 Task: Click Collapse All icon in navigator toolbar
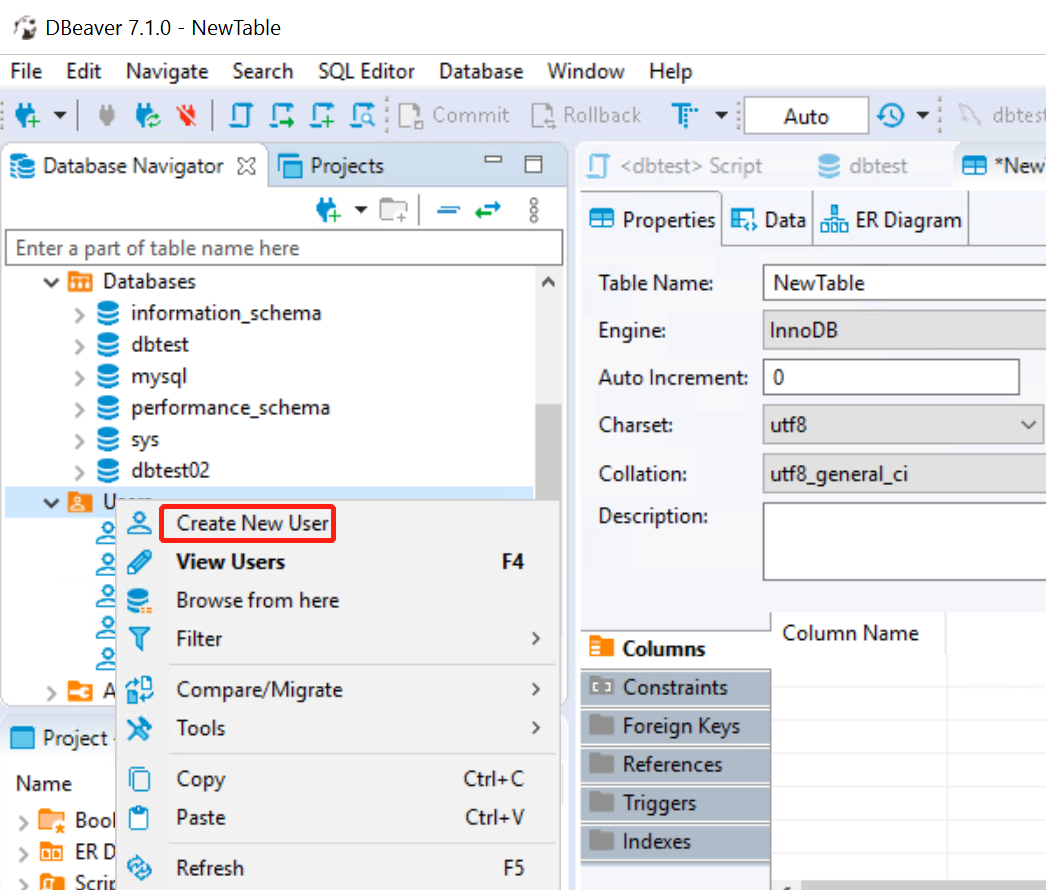(448, 210)
